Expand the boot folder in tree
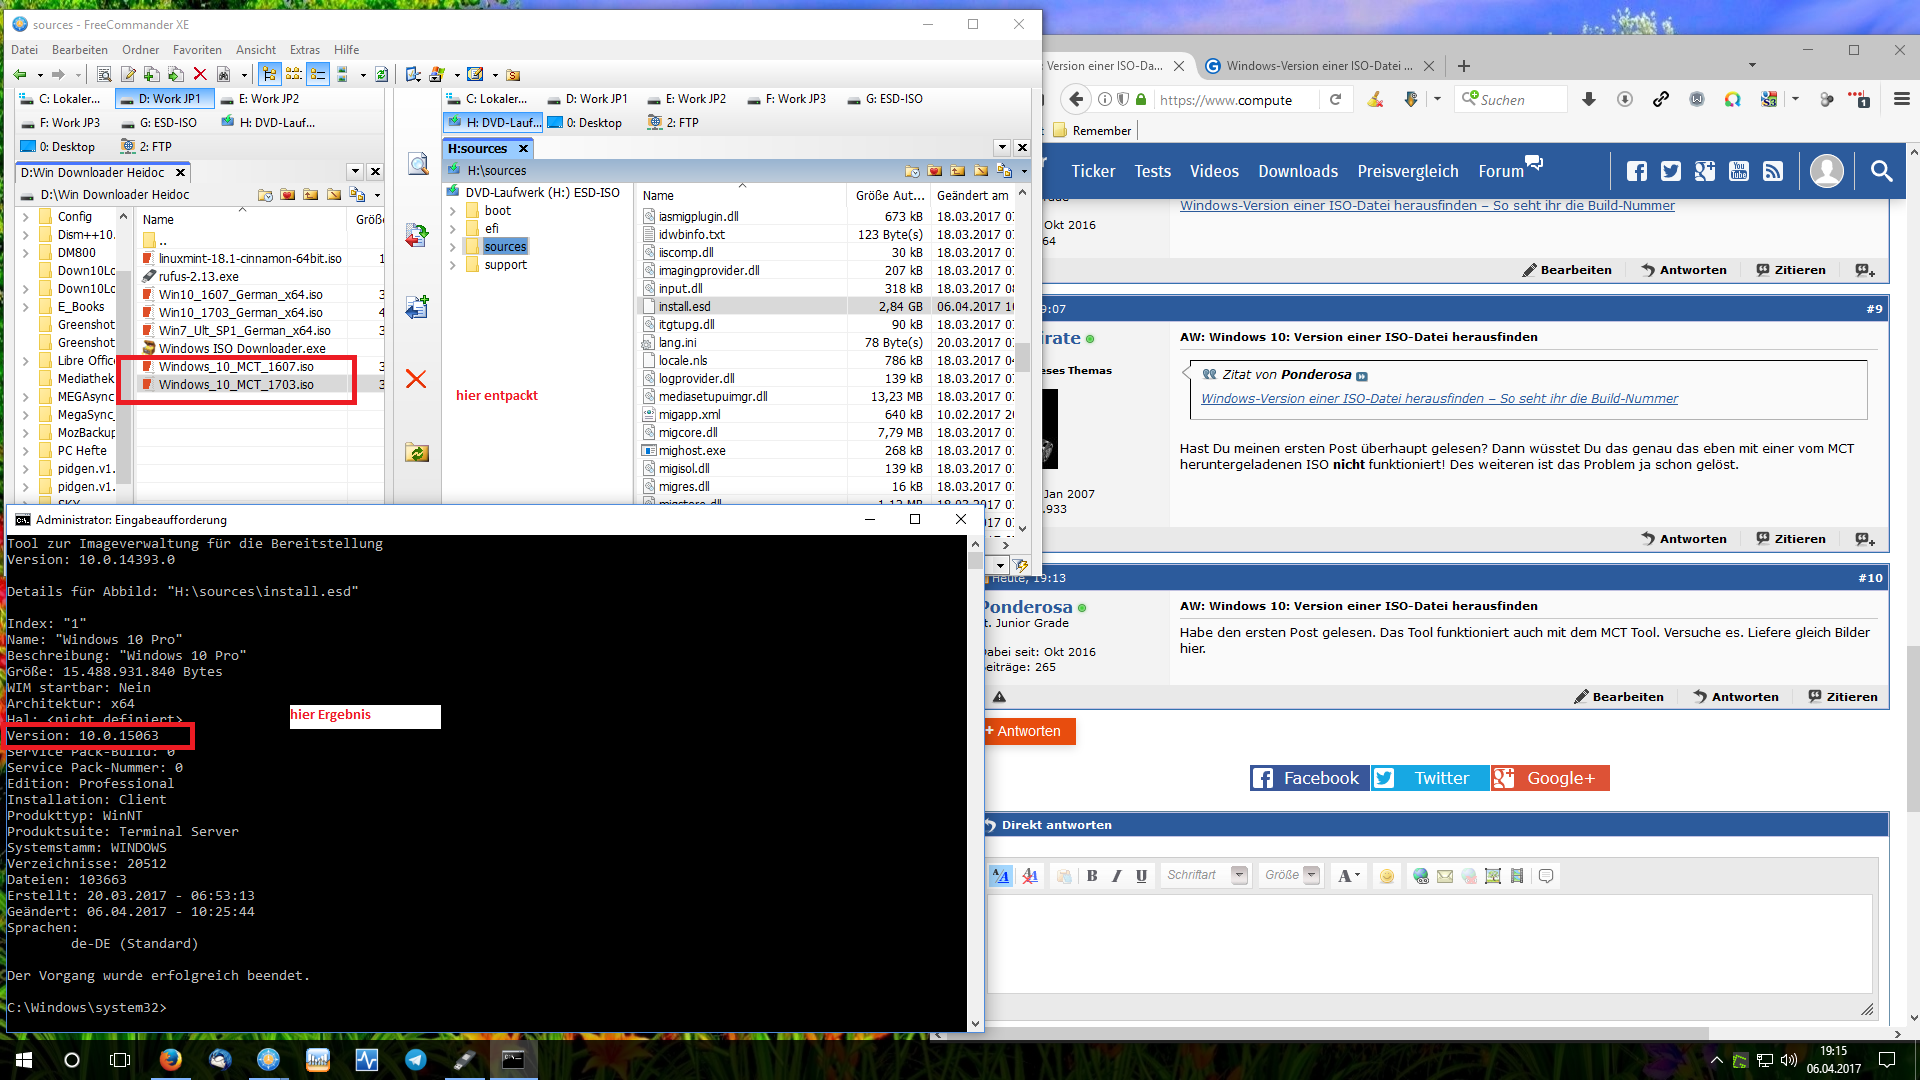The image size is (1920, 1080). click(x=453, y=211)
